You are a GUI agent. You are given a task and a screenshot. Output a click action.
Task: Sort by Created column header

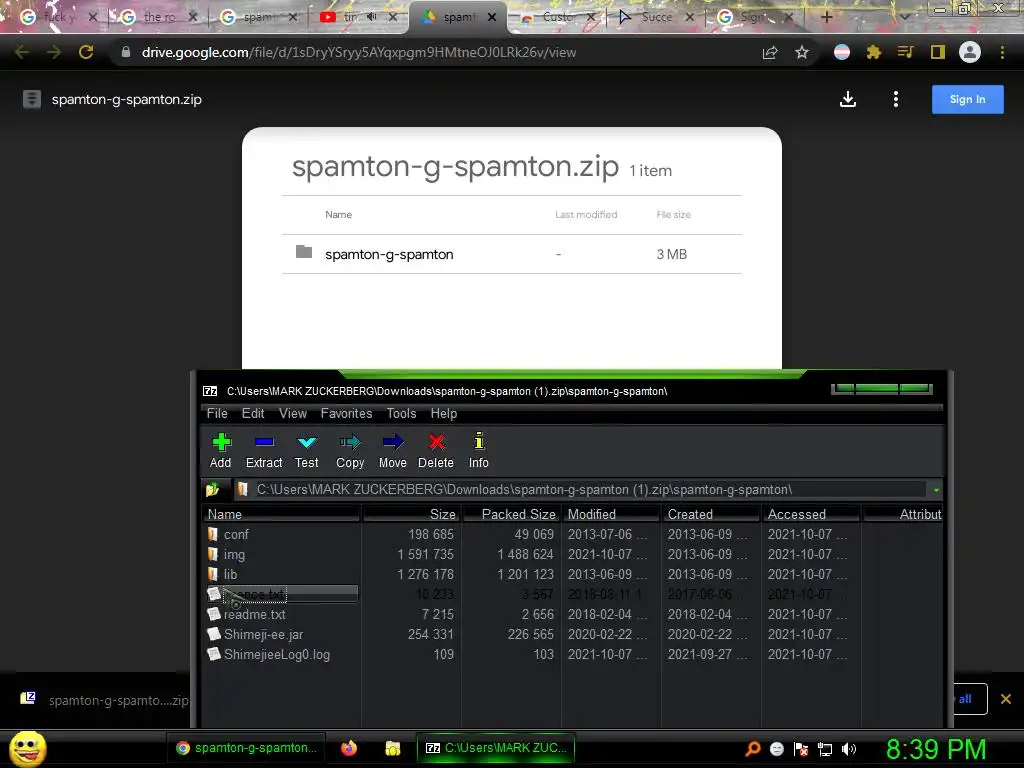[x=711, y=514]
